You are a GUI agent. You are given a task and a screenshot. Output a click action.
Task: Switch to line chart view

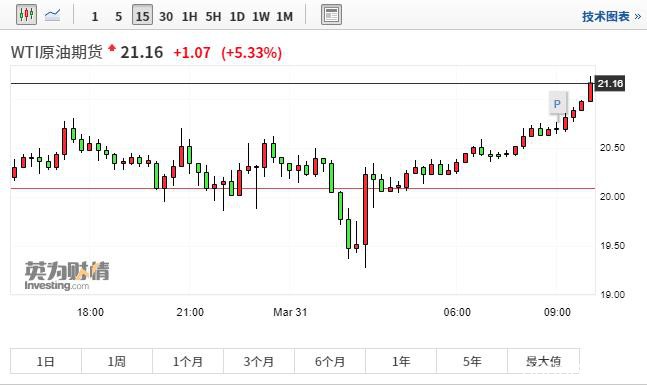tap(52, 15)
